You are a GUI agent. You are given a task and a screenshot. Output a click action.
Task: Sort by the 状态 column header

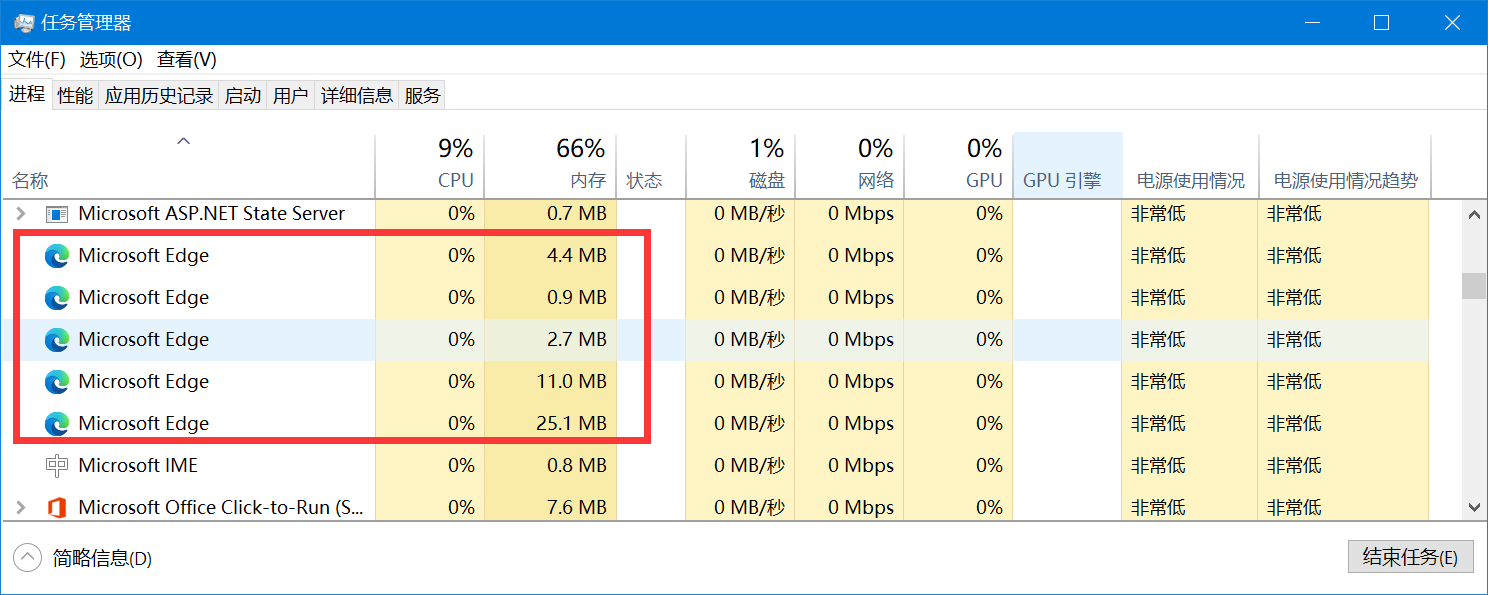point(651,166)
